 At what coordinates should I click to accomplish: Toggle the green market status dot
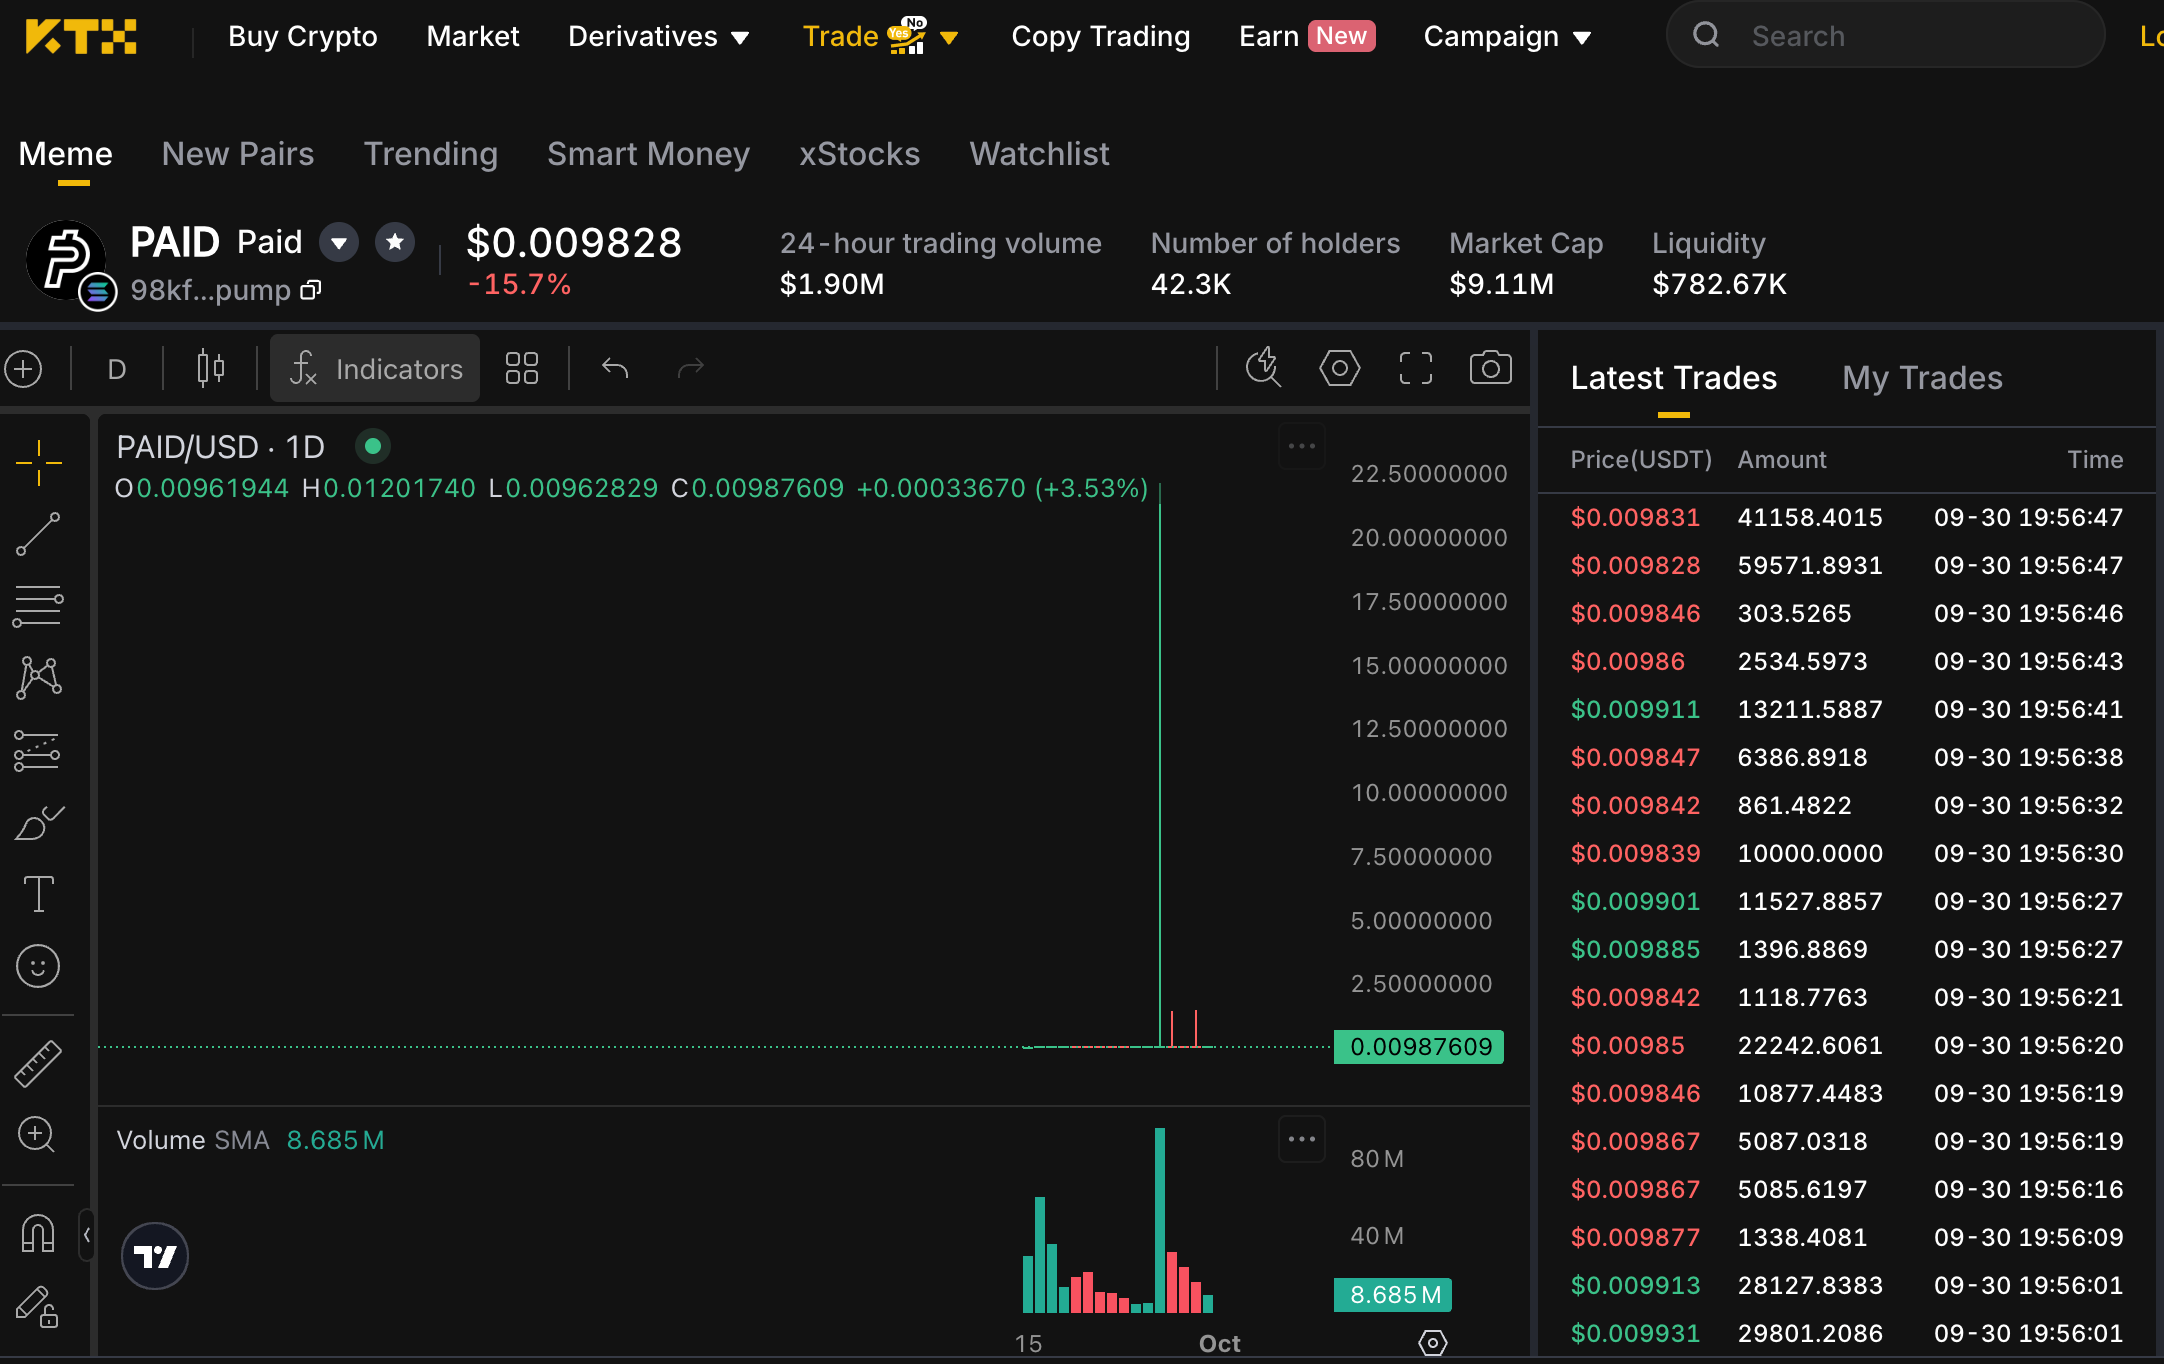(373, 446)
